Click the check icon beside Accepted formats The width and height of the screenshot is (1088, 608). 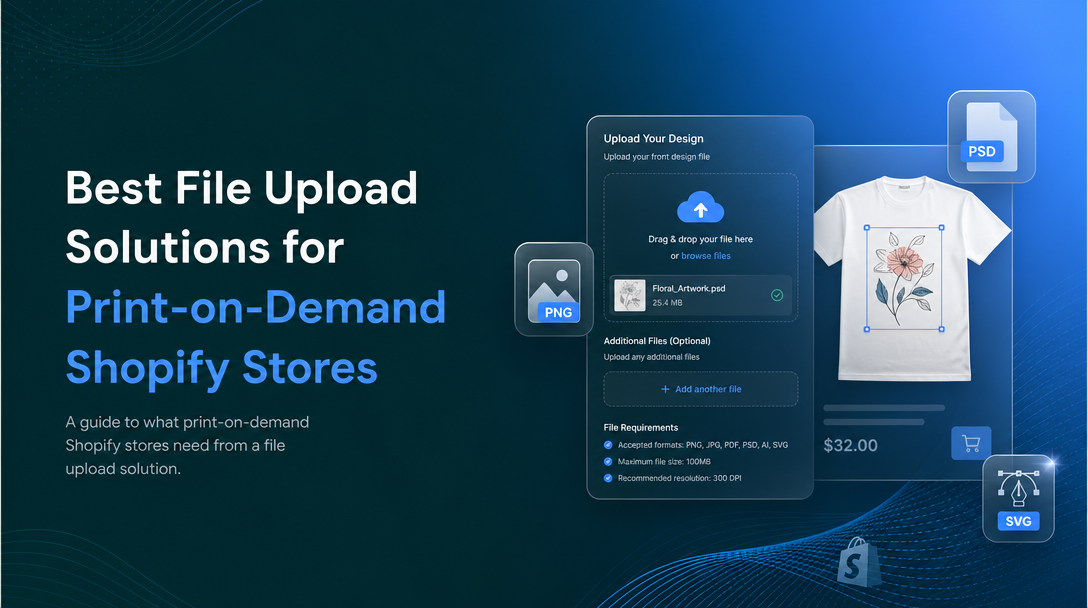click(x=608, y=445)
